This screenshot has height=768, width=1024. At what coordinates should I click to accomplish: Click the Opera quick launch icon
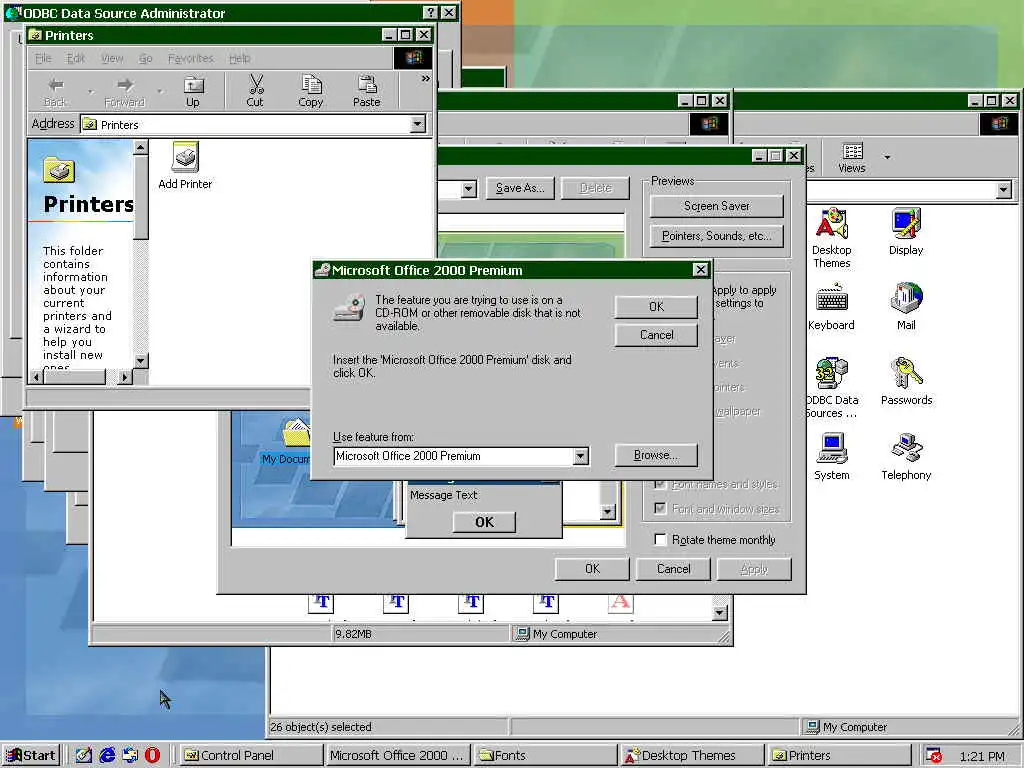(x=152, y=755)
